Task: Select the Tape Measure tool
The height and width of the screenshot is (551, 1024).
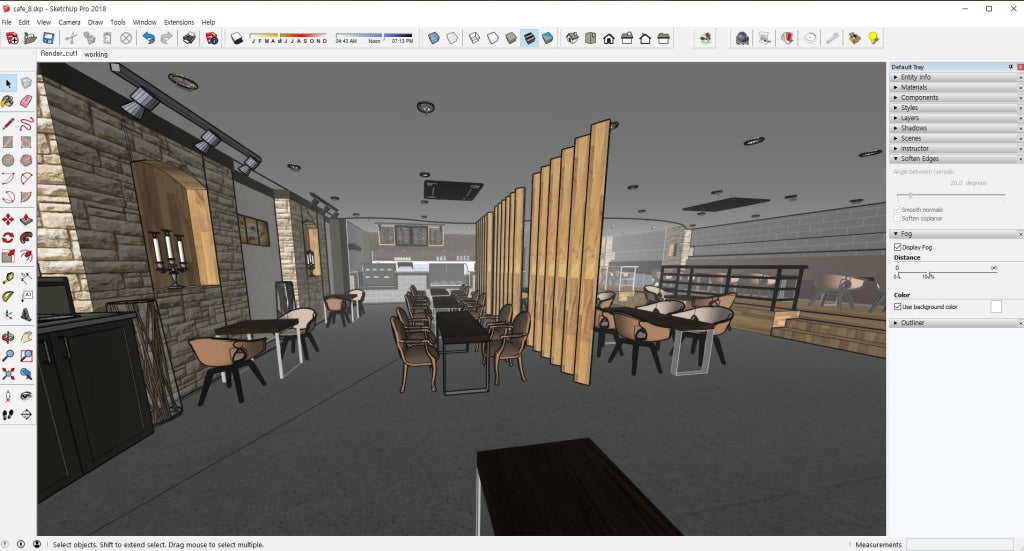Action: [x=8, y=278]
